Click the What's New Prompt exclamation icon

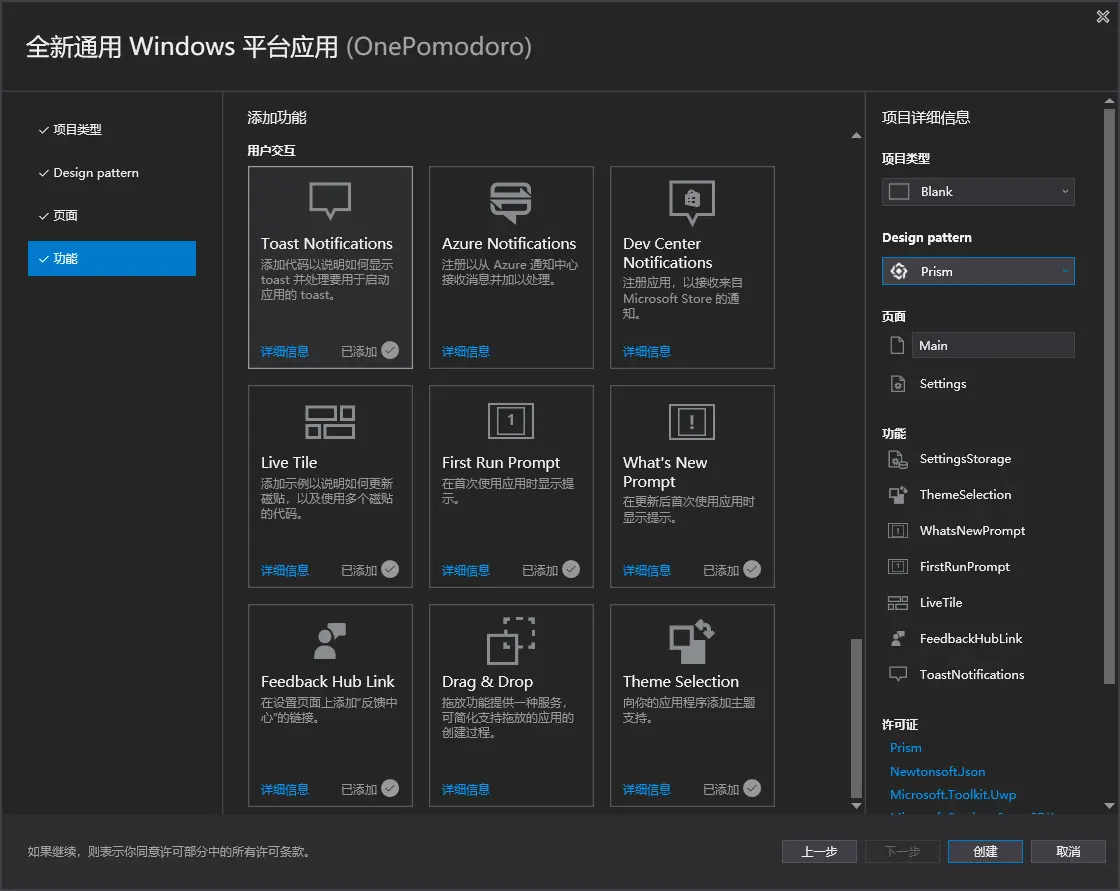691,422
